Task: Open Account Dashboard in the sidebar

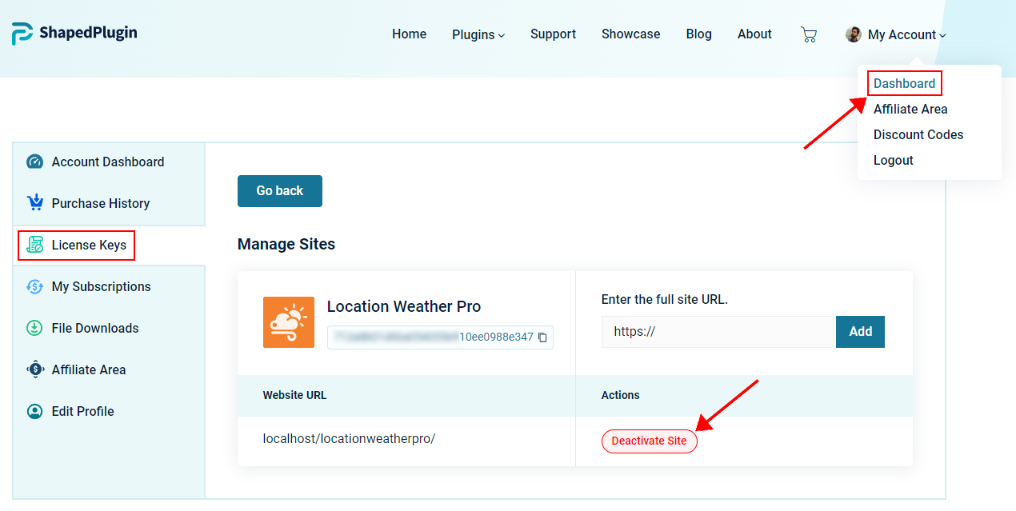Action: point(109,162)
